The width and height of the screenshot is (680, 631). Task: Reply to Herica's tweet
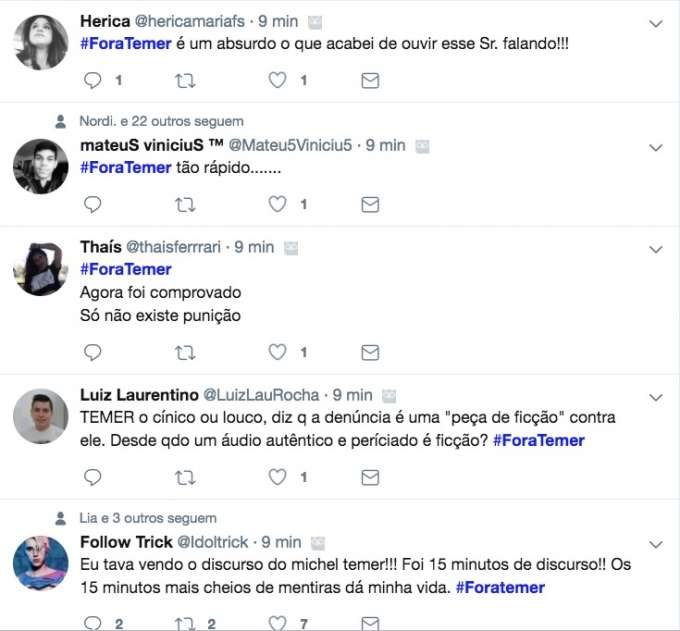[92, 81]
